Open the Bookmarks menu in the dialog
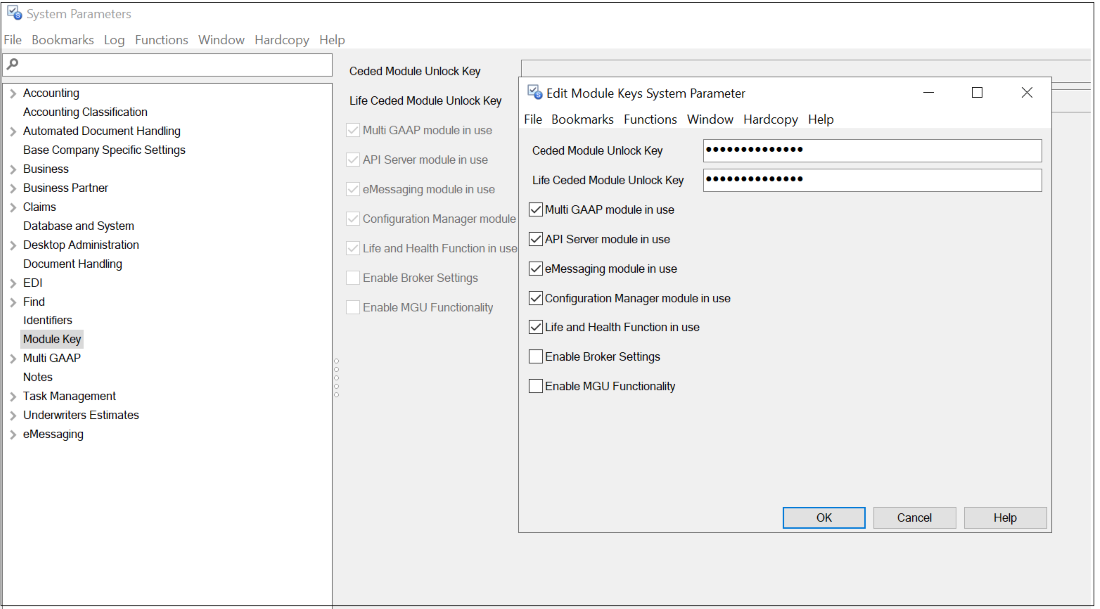 click(x=582, y=119)
